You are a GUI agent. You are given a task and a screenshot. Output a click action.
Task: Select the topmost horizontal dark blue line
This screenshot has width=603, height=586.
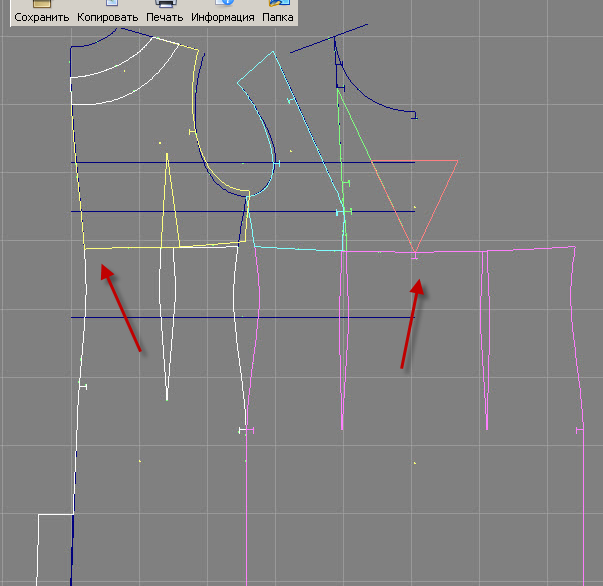(x=243, y=163)
